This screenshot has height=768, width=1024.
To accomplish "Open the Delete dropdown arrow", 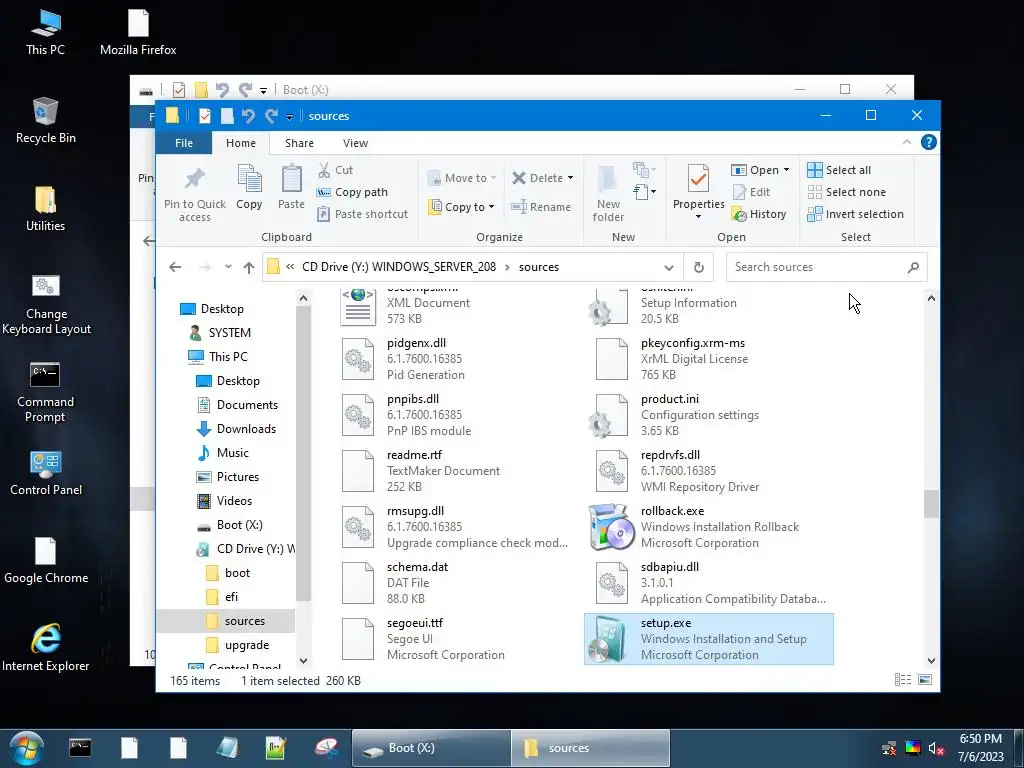I will click(570, 178).
